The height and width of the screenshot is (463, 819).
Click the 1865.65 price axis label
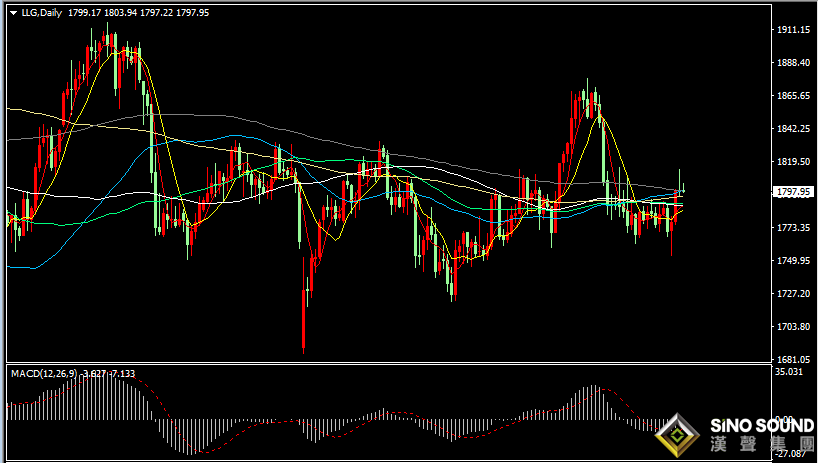pos(792,96)
